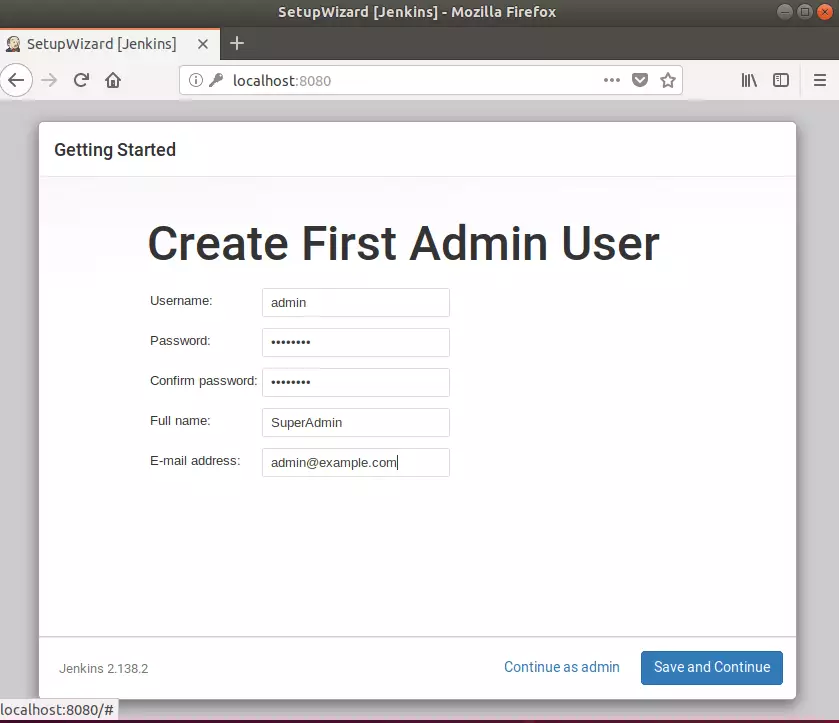The height and width of the screenshot is (723, 839).
Task: Go back to the previous page
Action: coord(16,80)
